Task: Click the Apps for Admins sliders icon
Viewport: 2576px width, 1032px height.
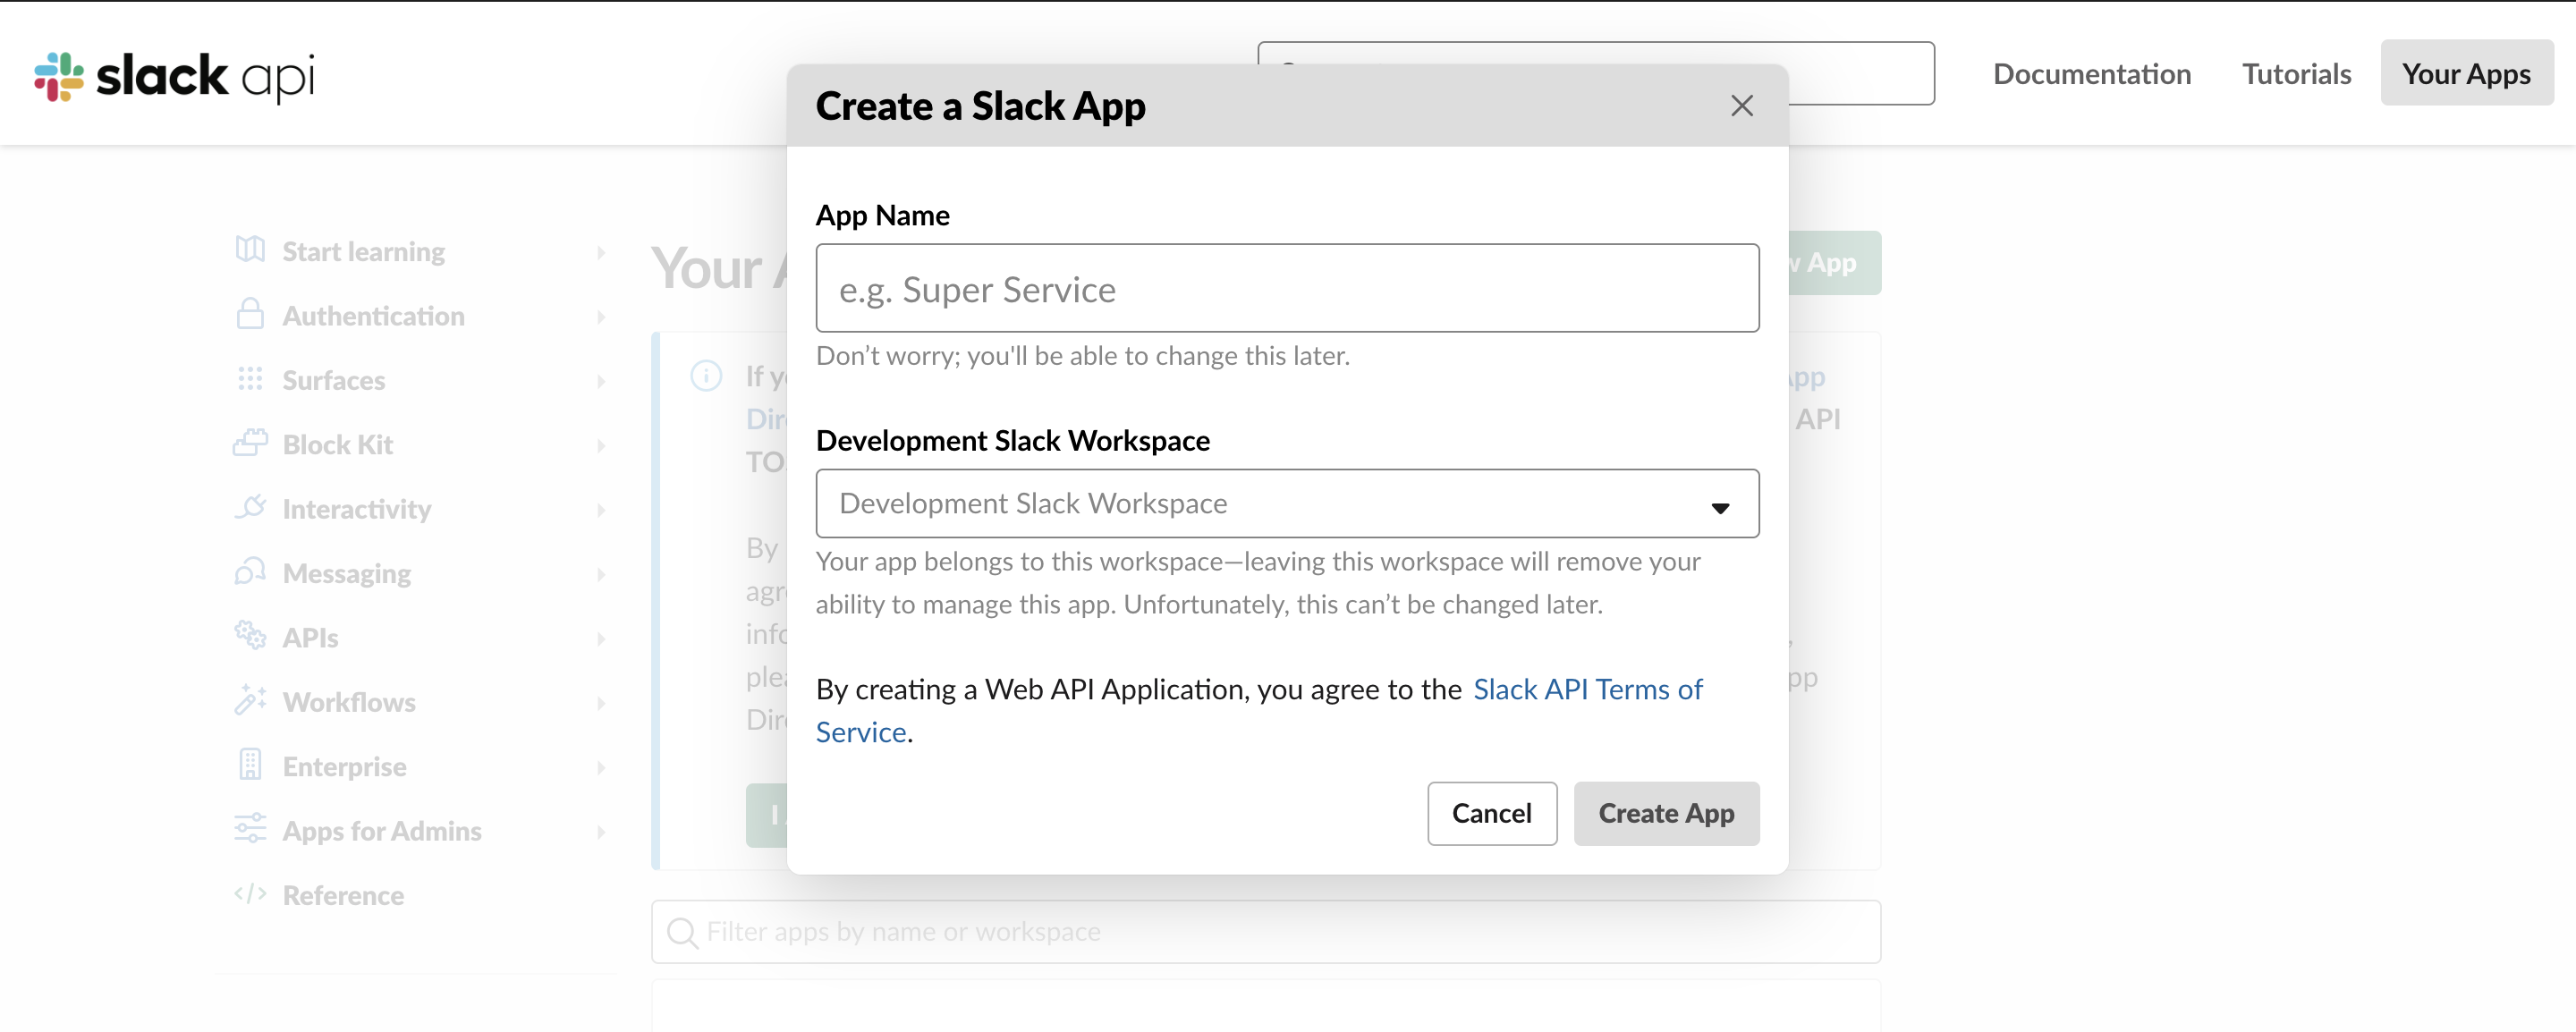Action: [x=250, y=830]
